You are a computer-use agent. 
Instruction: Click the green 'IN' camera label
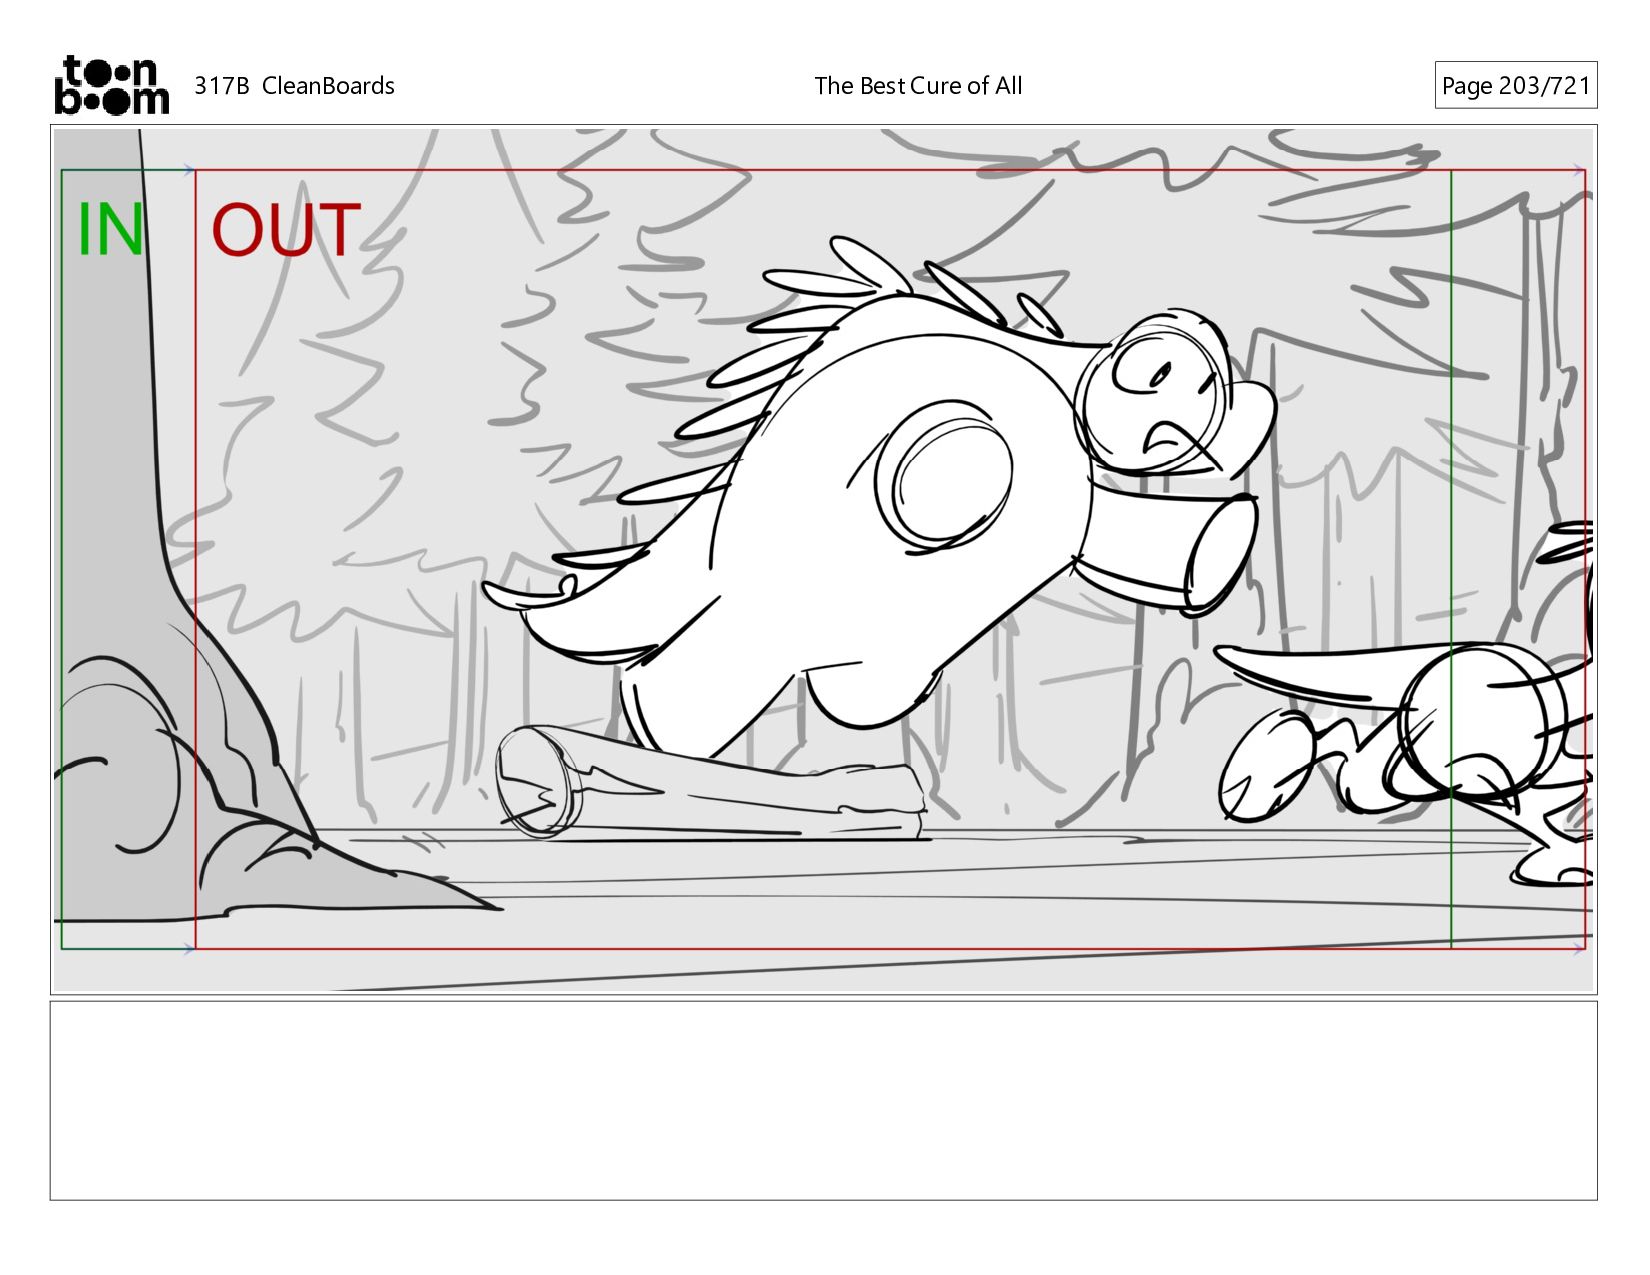click(110, 230)
